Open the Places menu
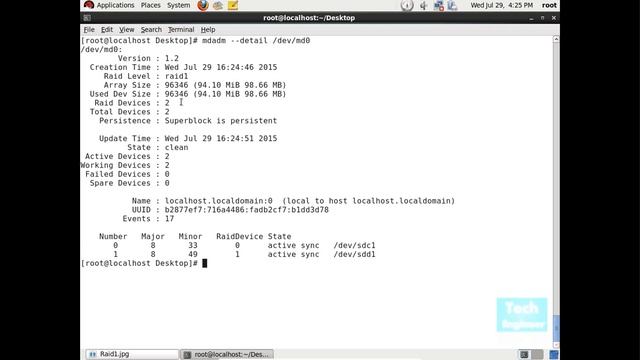 click(x=151, y=5)
